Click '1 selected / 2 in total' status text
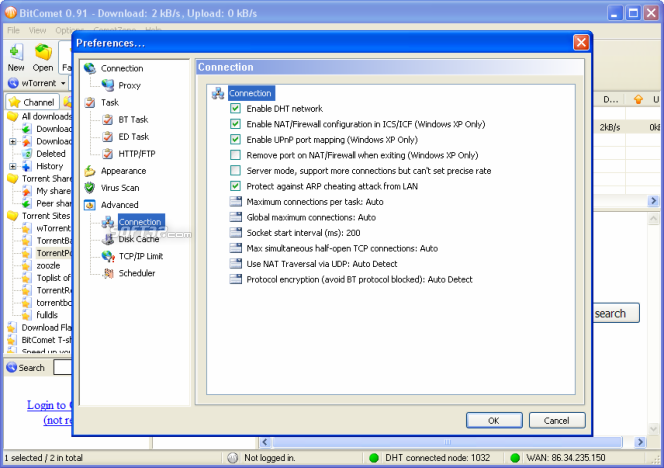The width and height of the screenshot is (664, 468). 44,458
